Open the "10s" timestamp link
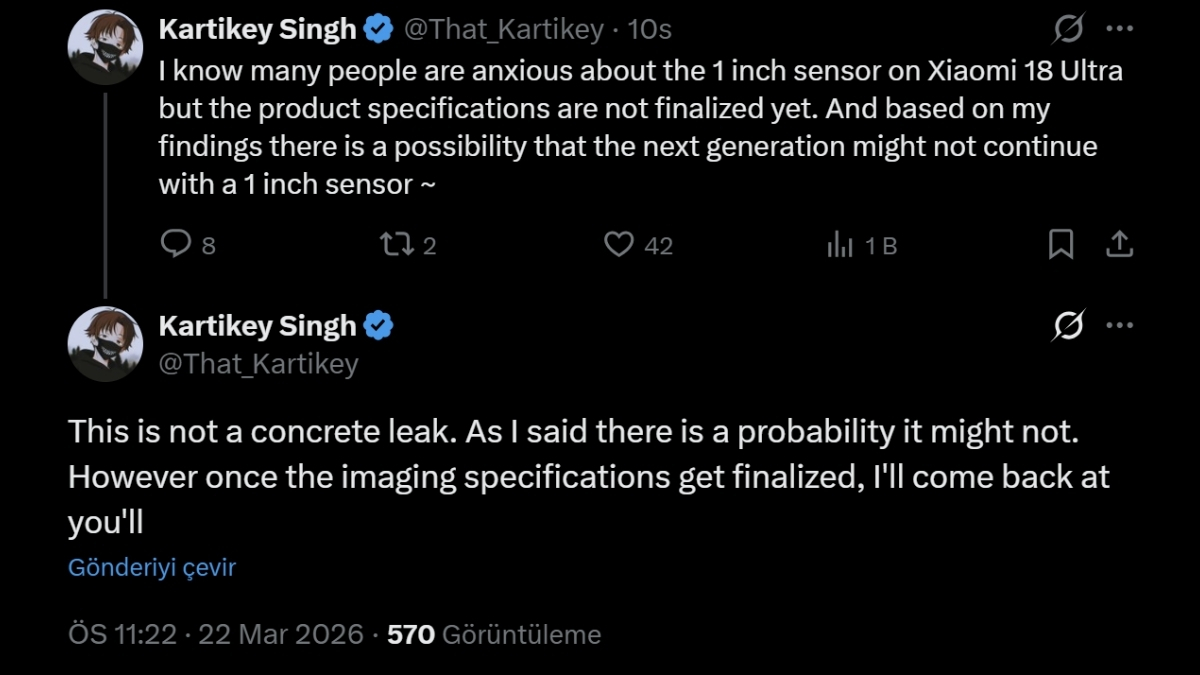 [x=649, y=31]
